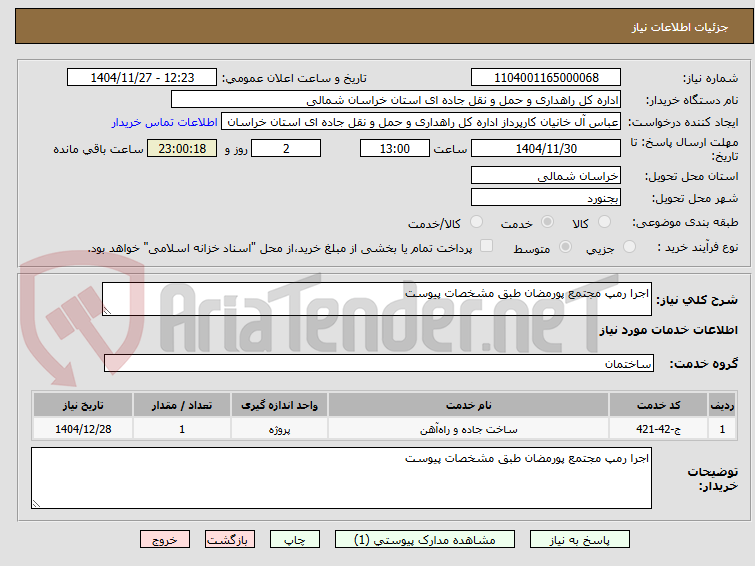Click the واحد اندازه گیری column header
The image size is (755, 566).
[279, 405]
